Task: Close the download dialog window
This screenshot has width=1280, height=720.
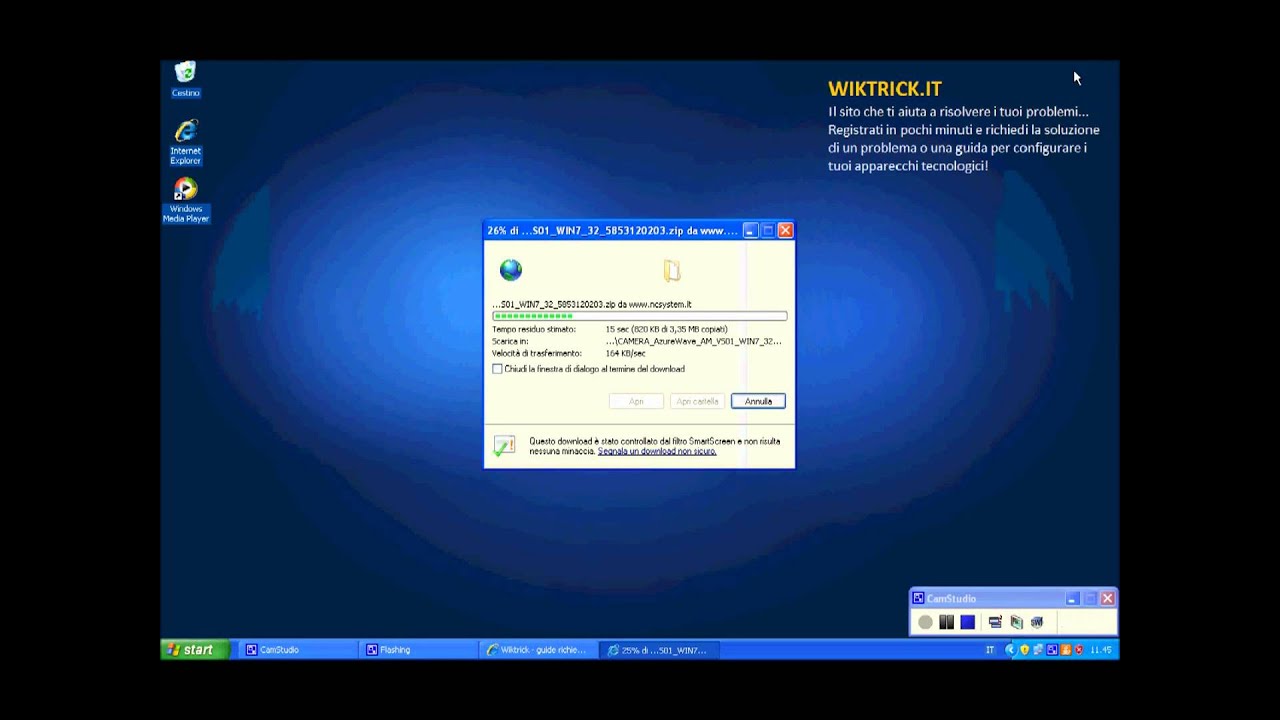Action: (x=785, y=230)
